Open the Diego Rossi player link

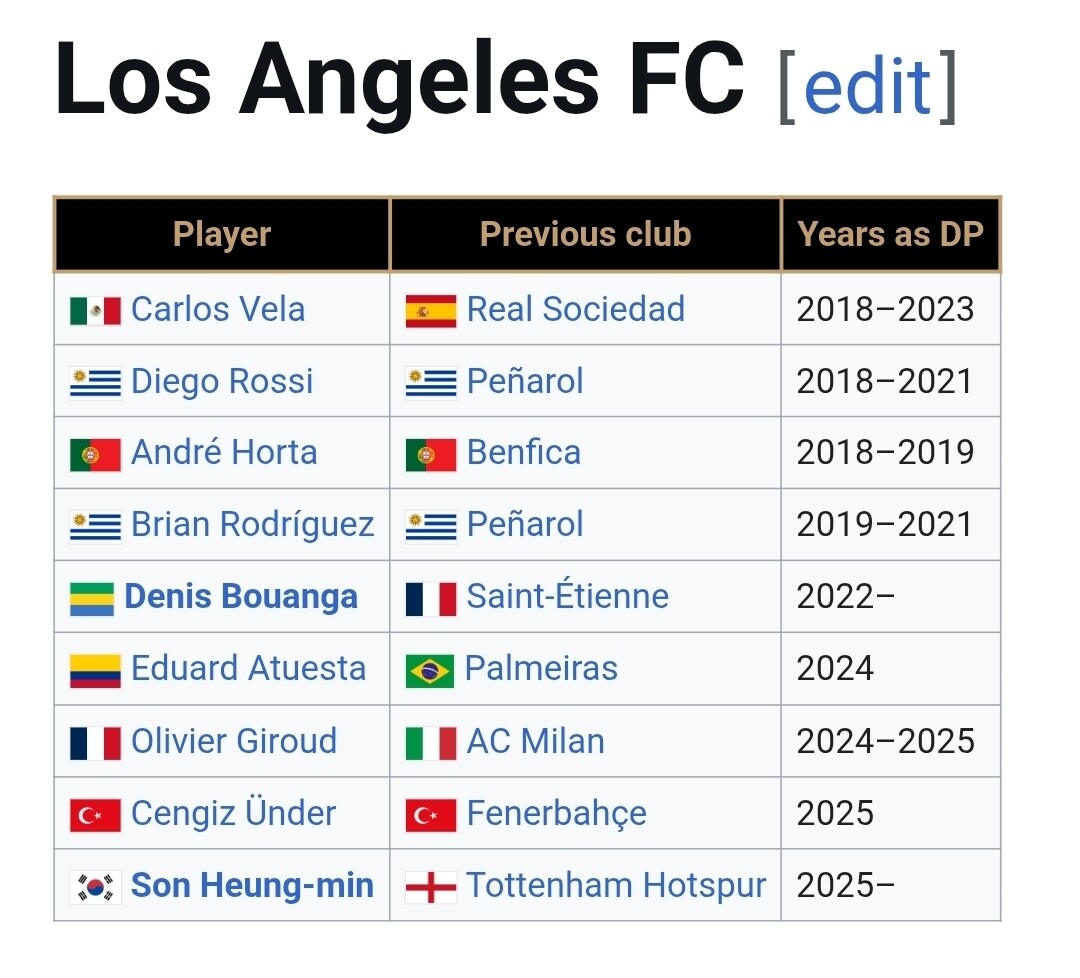tap(222, 381)
